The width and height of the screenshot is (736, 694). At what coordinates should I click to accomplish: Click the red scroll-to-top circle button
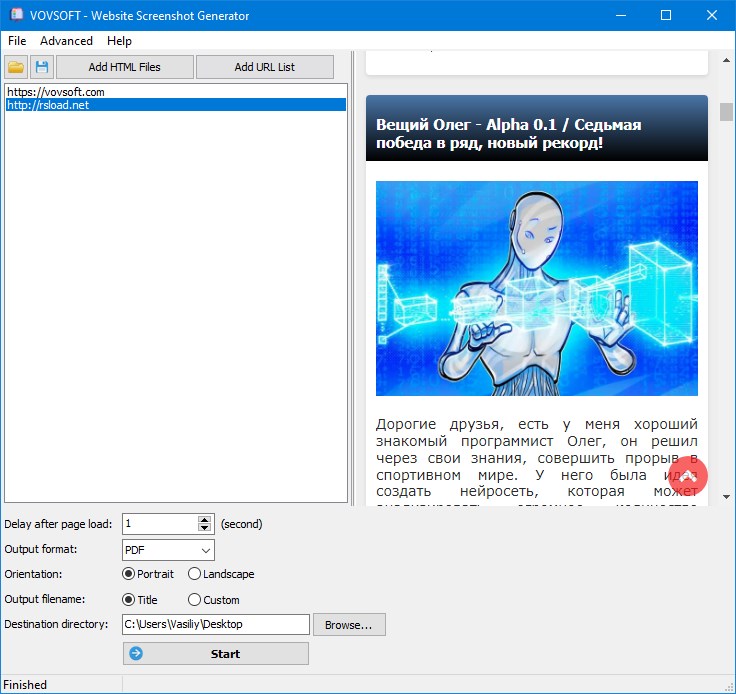tap(688, 476)
